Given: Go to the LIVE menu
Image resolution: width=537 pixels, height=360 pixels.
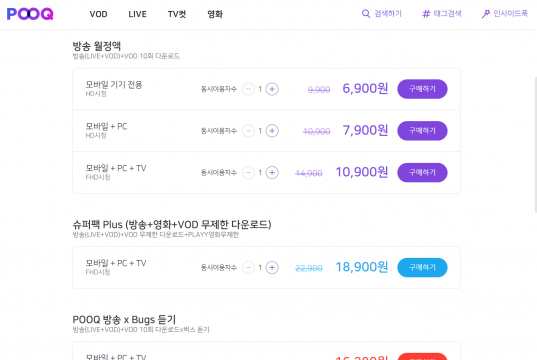Looking at the screenshot, I should 137,14.
